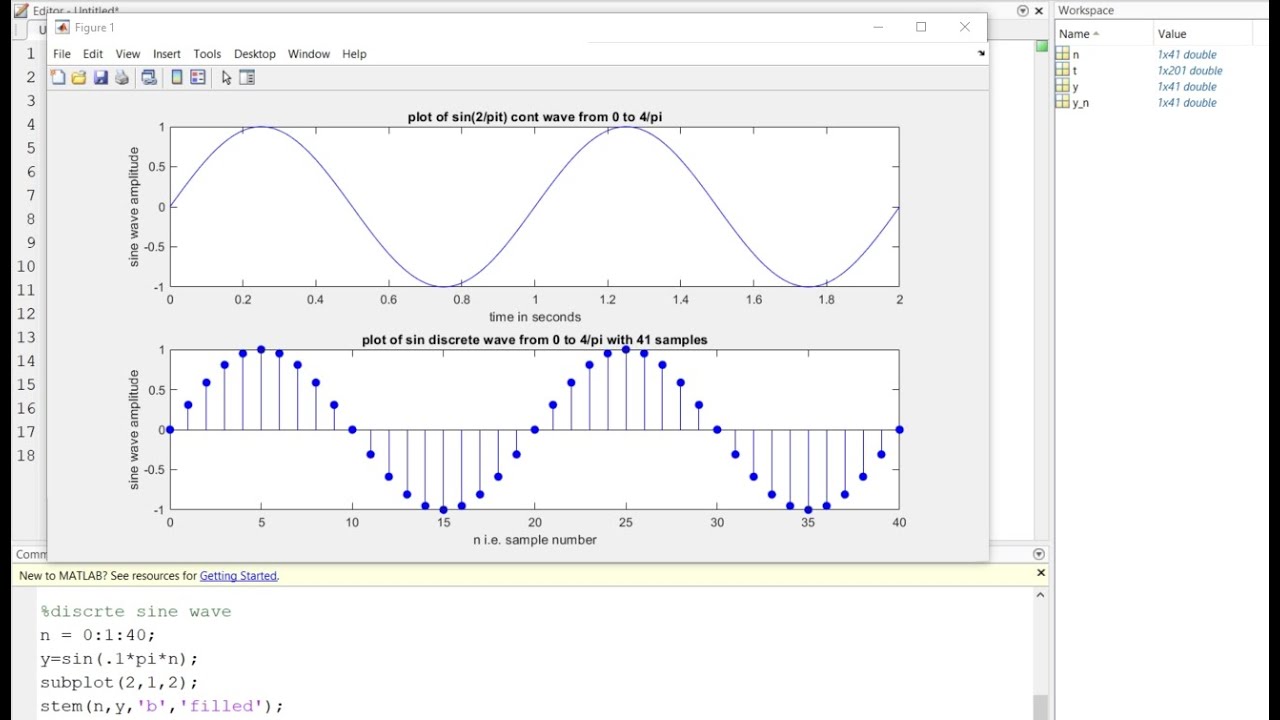Viewport: 1280px width, 720px height.
Task: Click the 'n i.e. sample number' axis label
Action: [x=535, y=540]
